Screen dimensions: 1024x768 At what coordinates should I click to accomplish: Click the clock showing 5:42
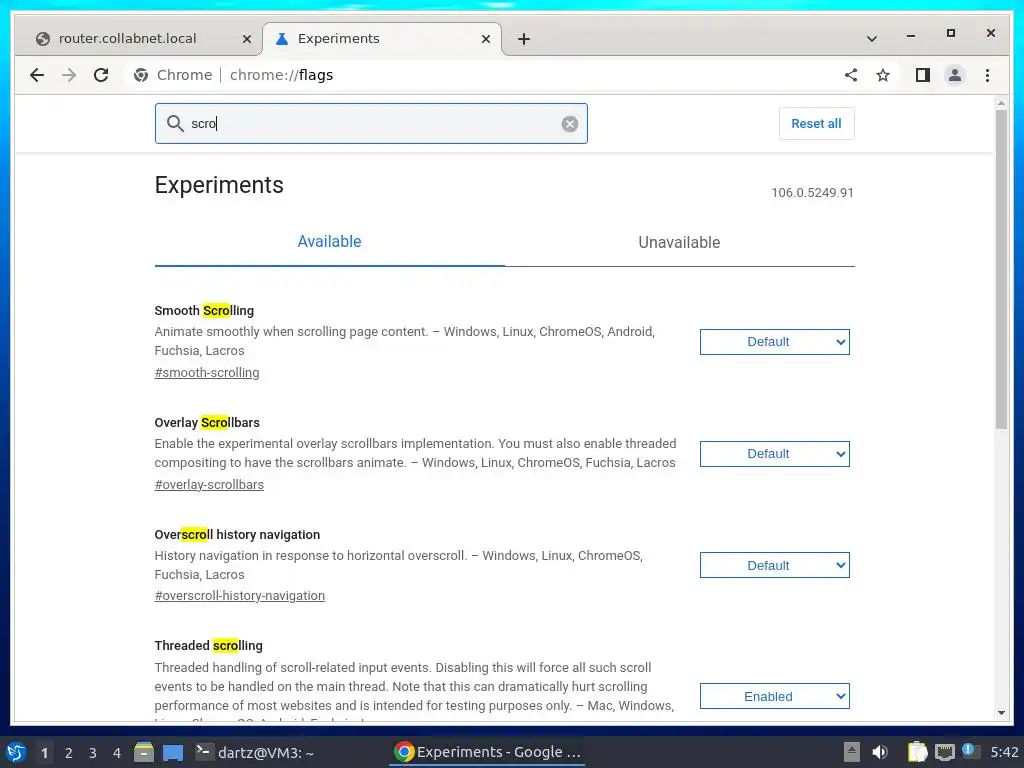click(1004, 752)
